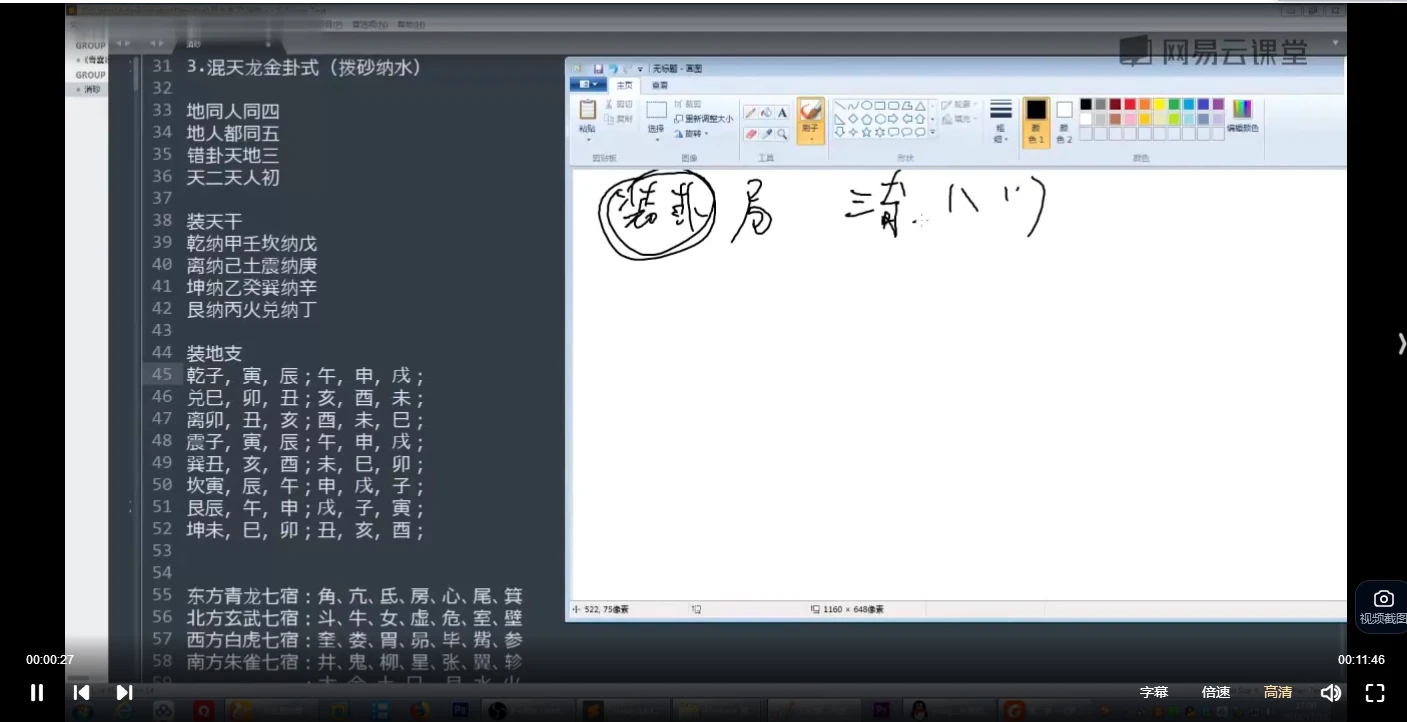Pause the video with the pause control
This screenshot has width=1407, height=722.
tap(36, 692)
